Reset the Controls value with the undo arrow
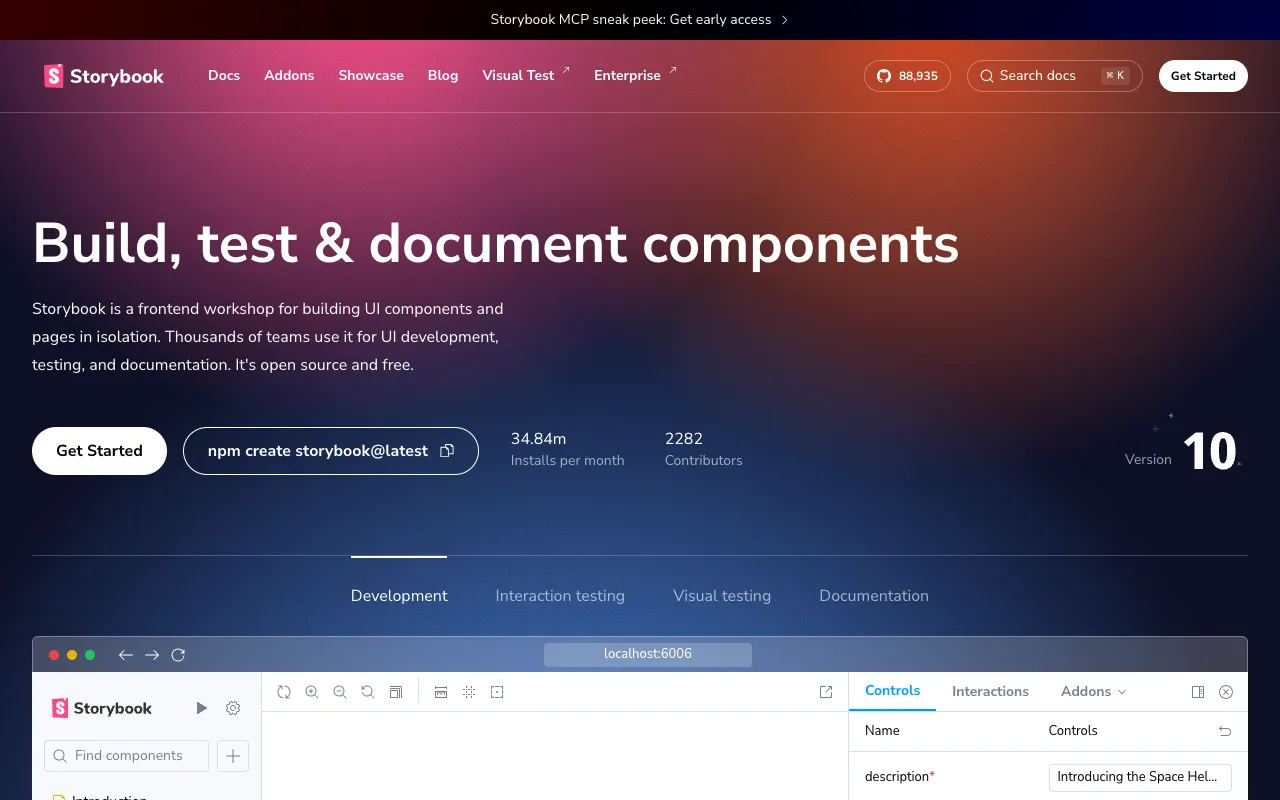Screen dimensions: 1280x800 [1224, 731]
